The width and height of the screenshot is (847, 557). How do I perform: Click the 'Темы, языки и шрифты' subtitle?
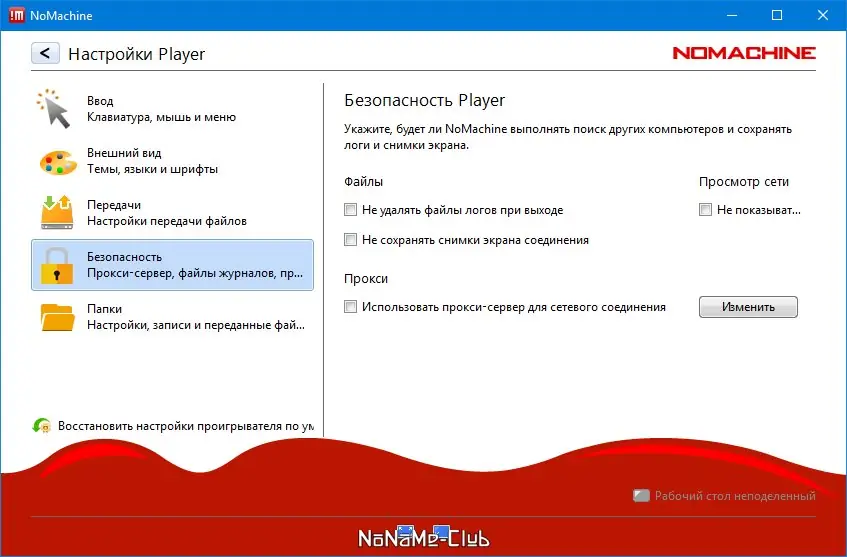click(152, 169)
